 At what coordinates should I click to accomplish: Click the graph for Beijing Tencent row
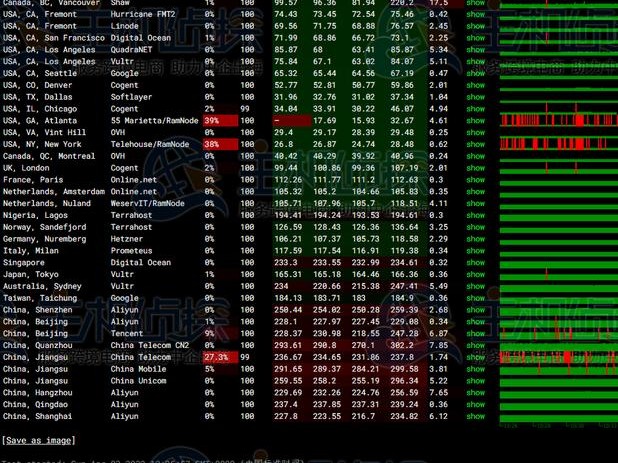coord(558,334)
